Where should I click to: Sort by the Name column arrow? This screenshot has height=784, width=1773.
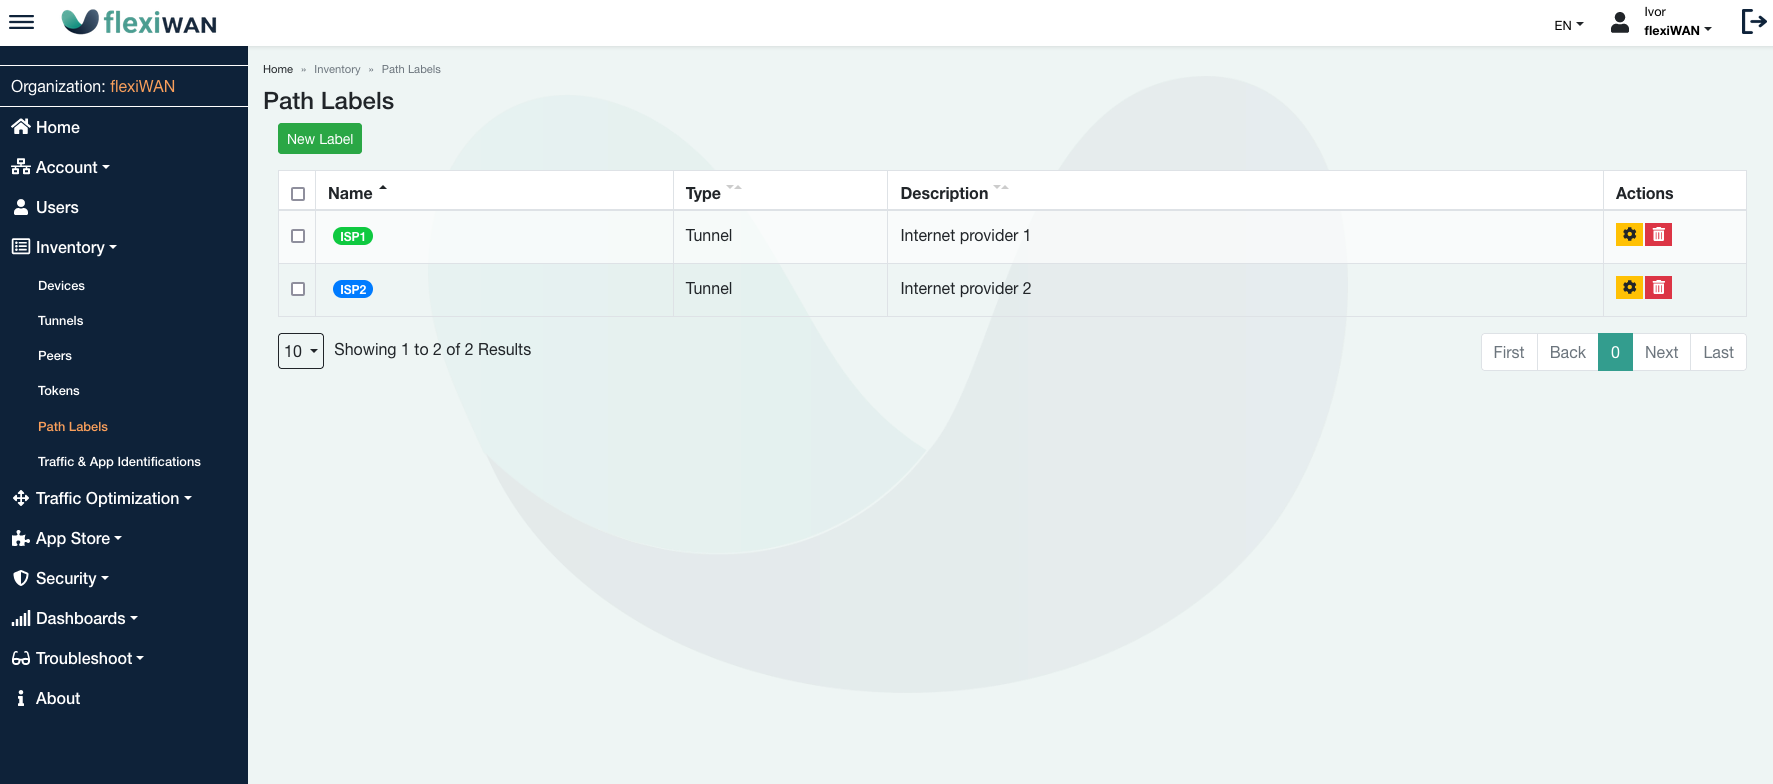click(383, 188)
